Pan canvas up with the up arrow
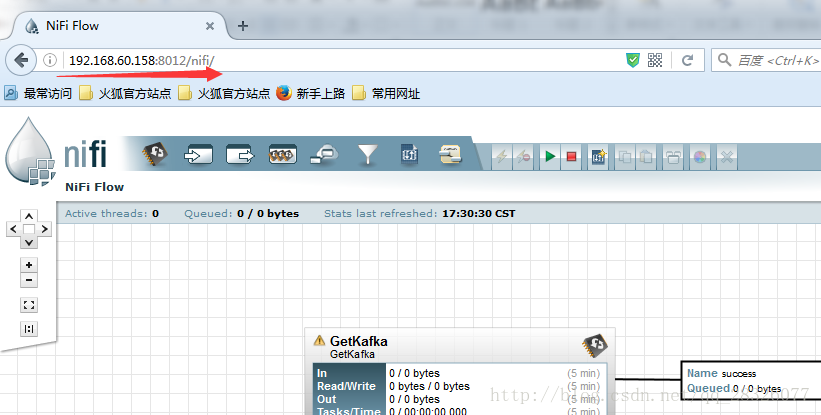 [x=29, y=216]
